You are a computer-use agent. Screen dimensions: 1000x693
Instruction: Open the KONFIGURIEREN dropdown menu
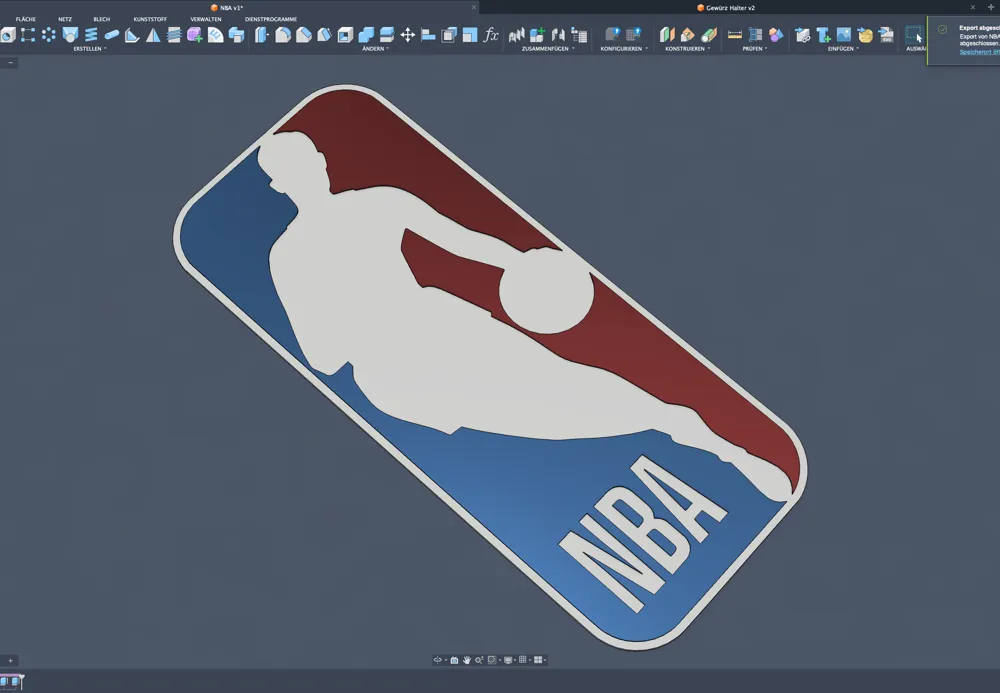[x=624, y=48]
